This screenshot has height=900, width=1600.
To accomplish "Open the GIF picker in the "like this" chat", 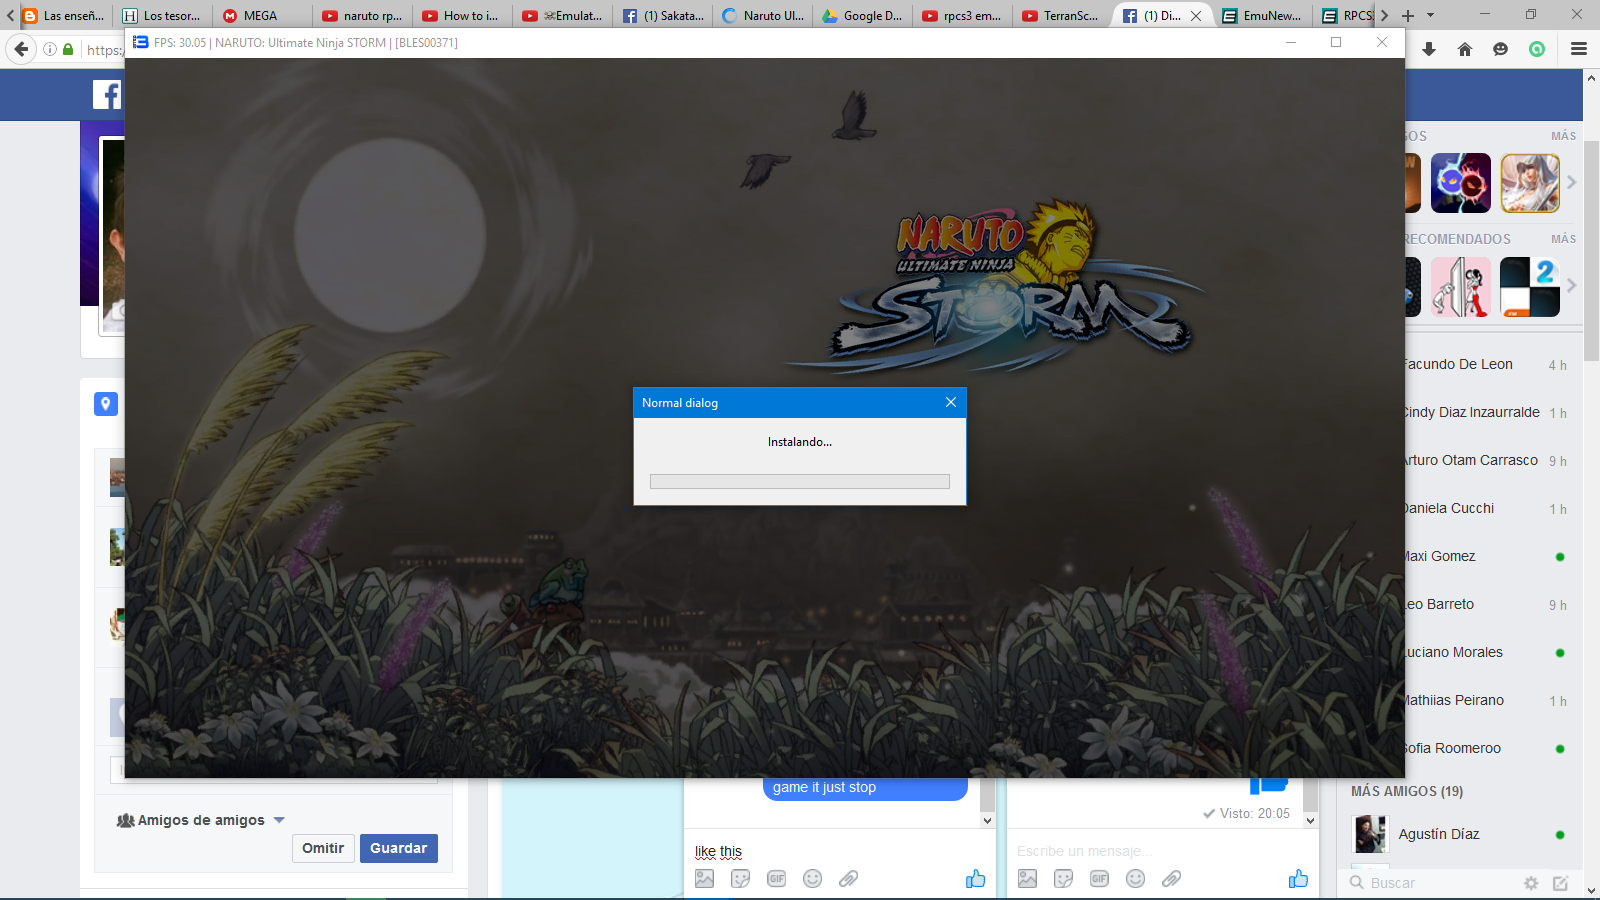I will tap(776, 879).
